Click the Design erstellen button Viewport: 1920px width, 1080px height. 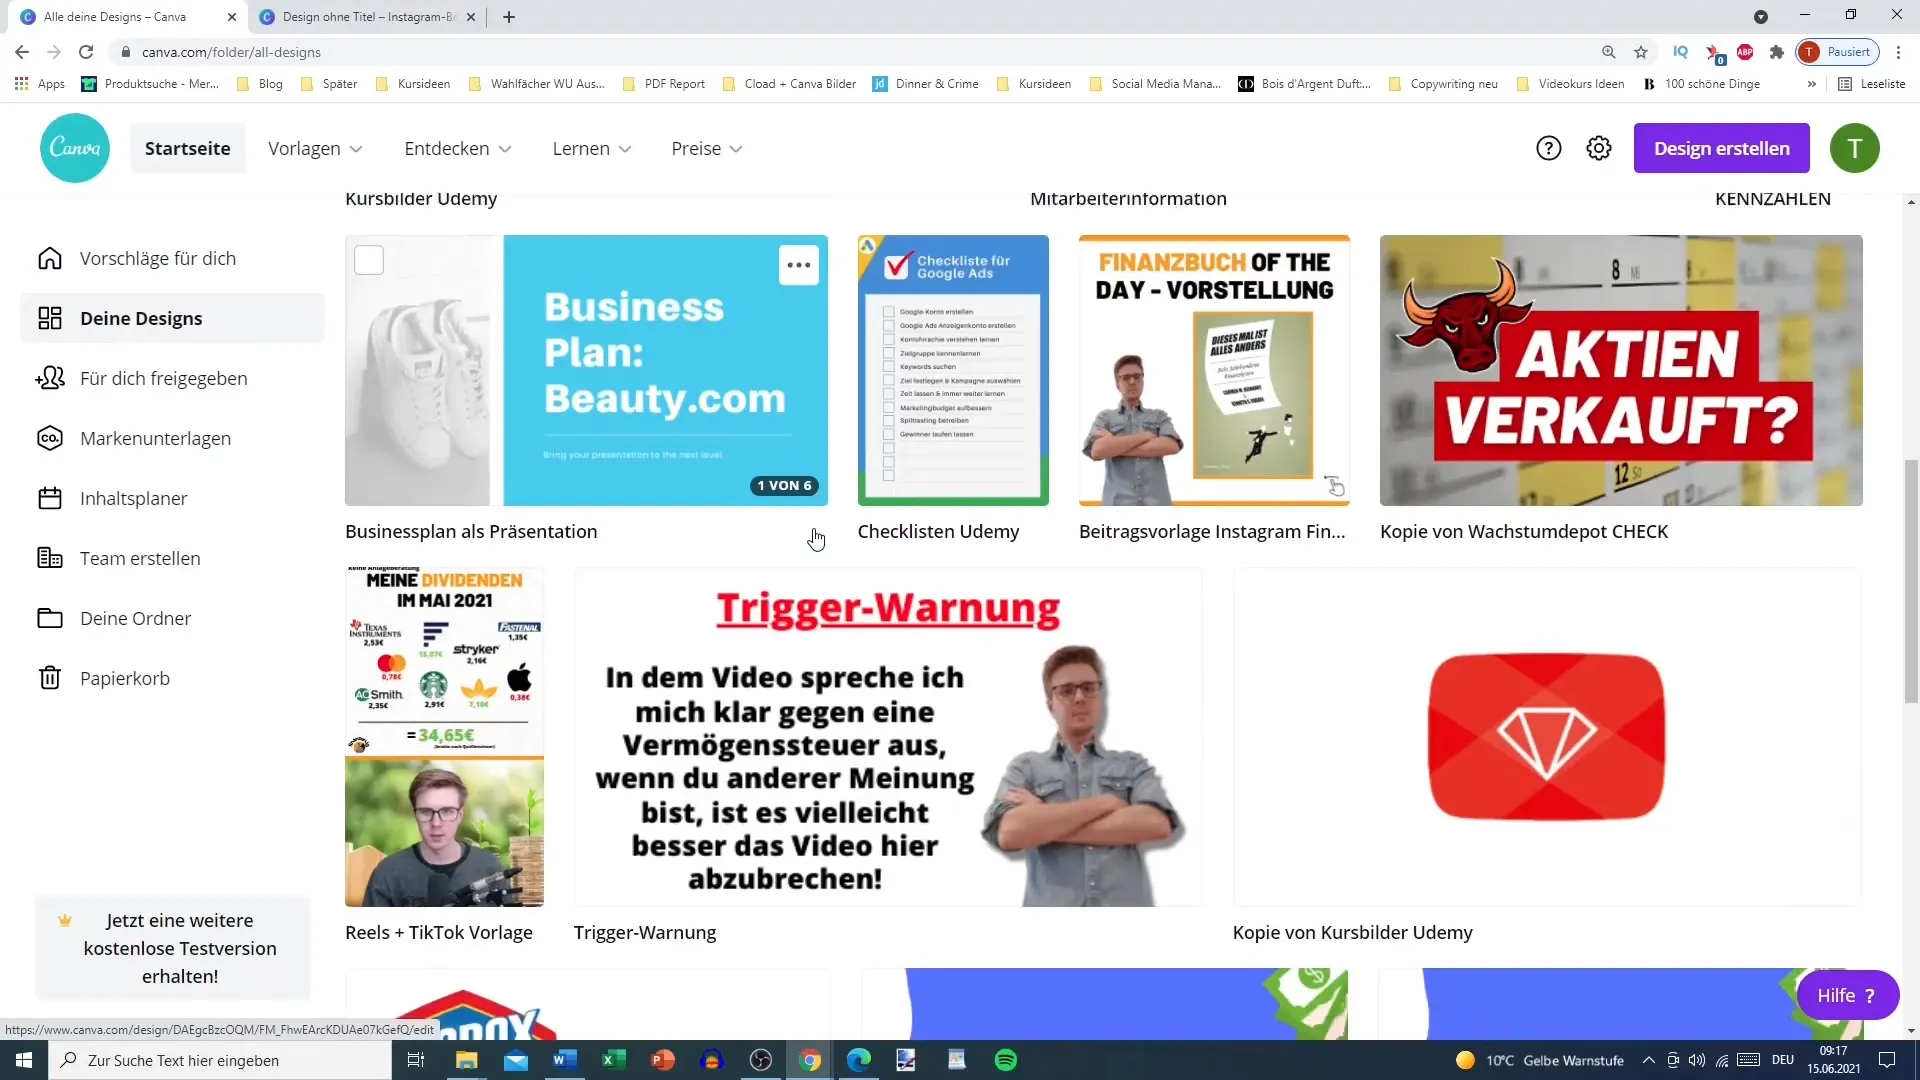click(1721, 148)
